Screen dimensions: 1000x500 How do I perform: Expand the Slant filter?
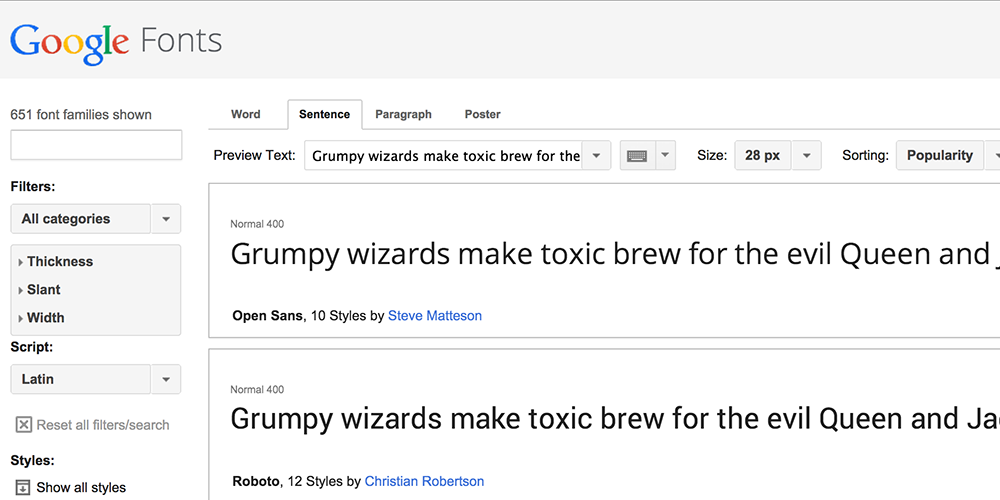click(40, 290)
